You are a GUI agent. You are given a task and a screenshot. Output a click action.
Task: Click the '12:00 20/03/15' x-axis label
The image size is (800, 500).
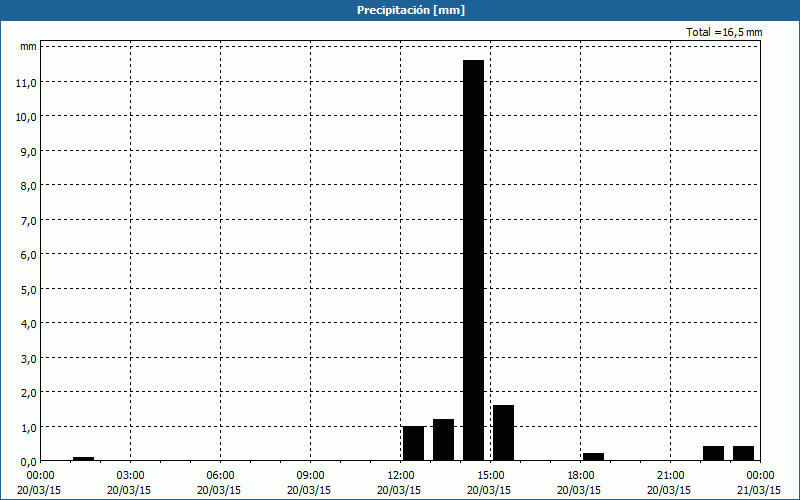pyautogui.click(x=399, y=483)
